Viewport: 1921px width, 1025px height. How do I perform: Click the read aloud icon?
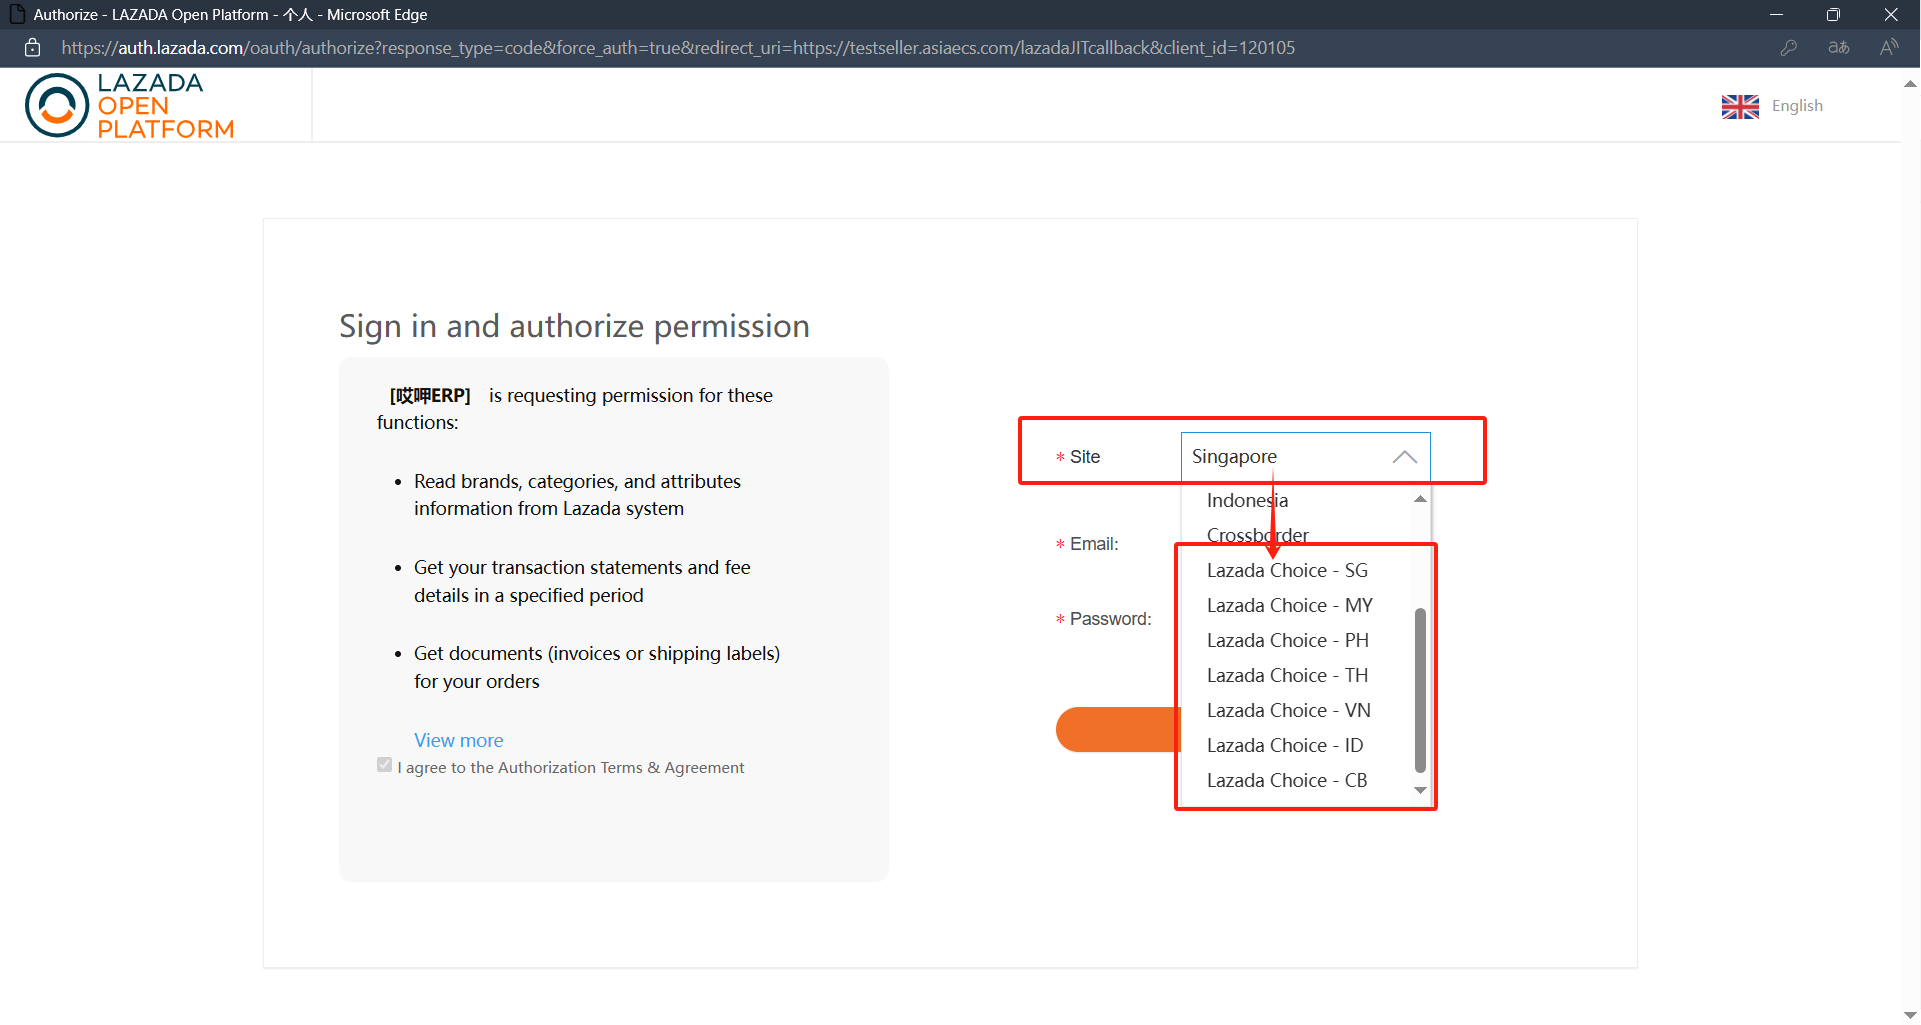coord(1889,47)
